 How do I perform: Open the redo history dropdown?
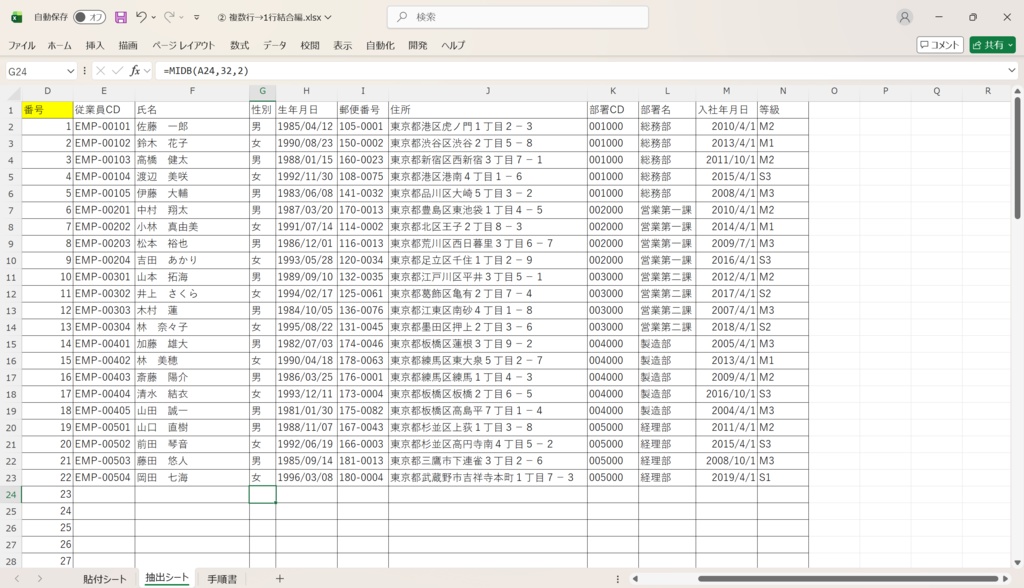tap(182, 18)
